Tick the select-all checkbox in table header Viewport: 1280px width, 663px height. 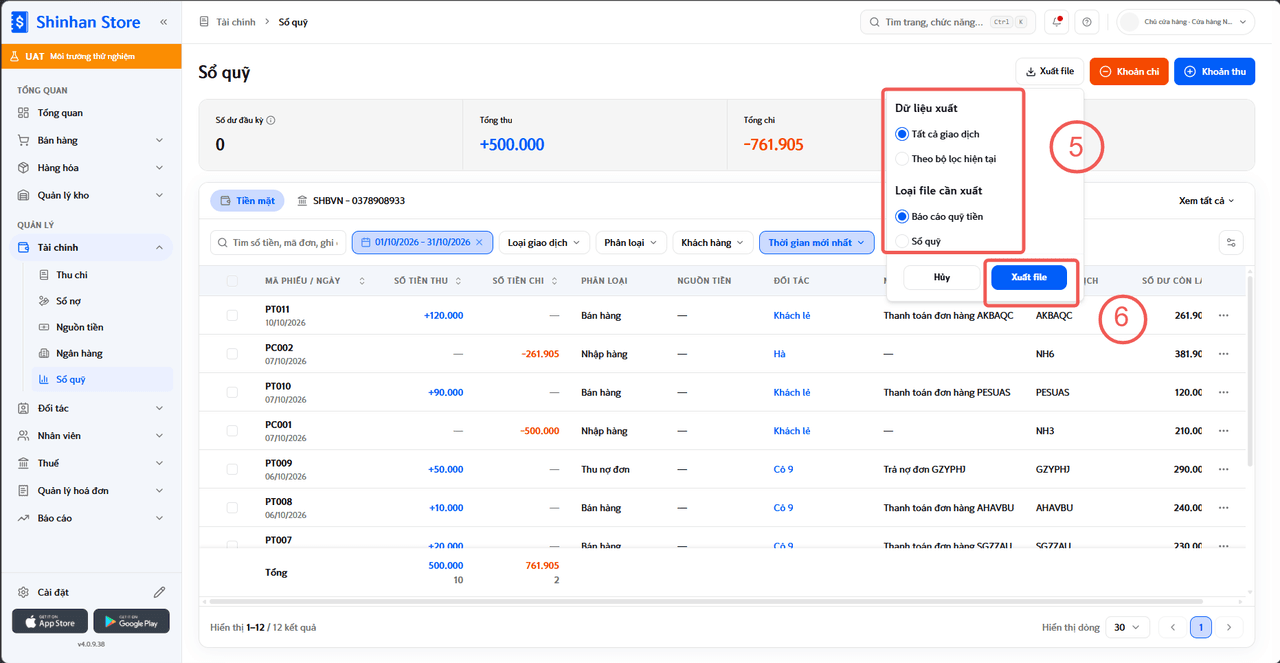pyautogui.click(x=232, y=281)
